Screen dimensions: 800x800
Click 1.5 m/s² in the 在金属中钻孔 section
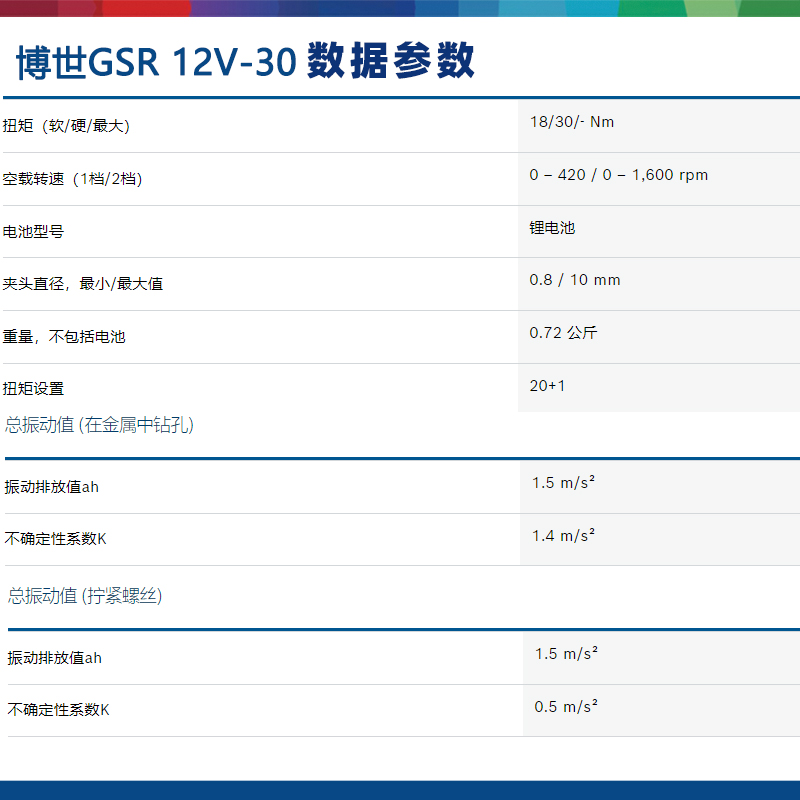click(563, 483)
